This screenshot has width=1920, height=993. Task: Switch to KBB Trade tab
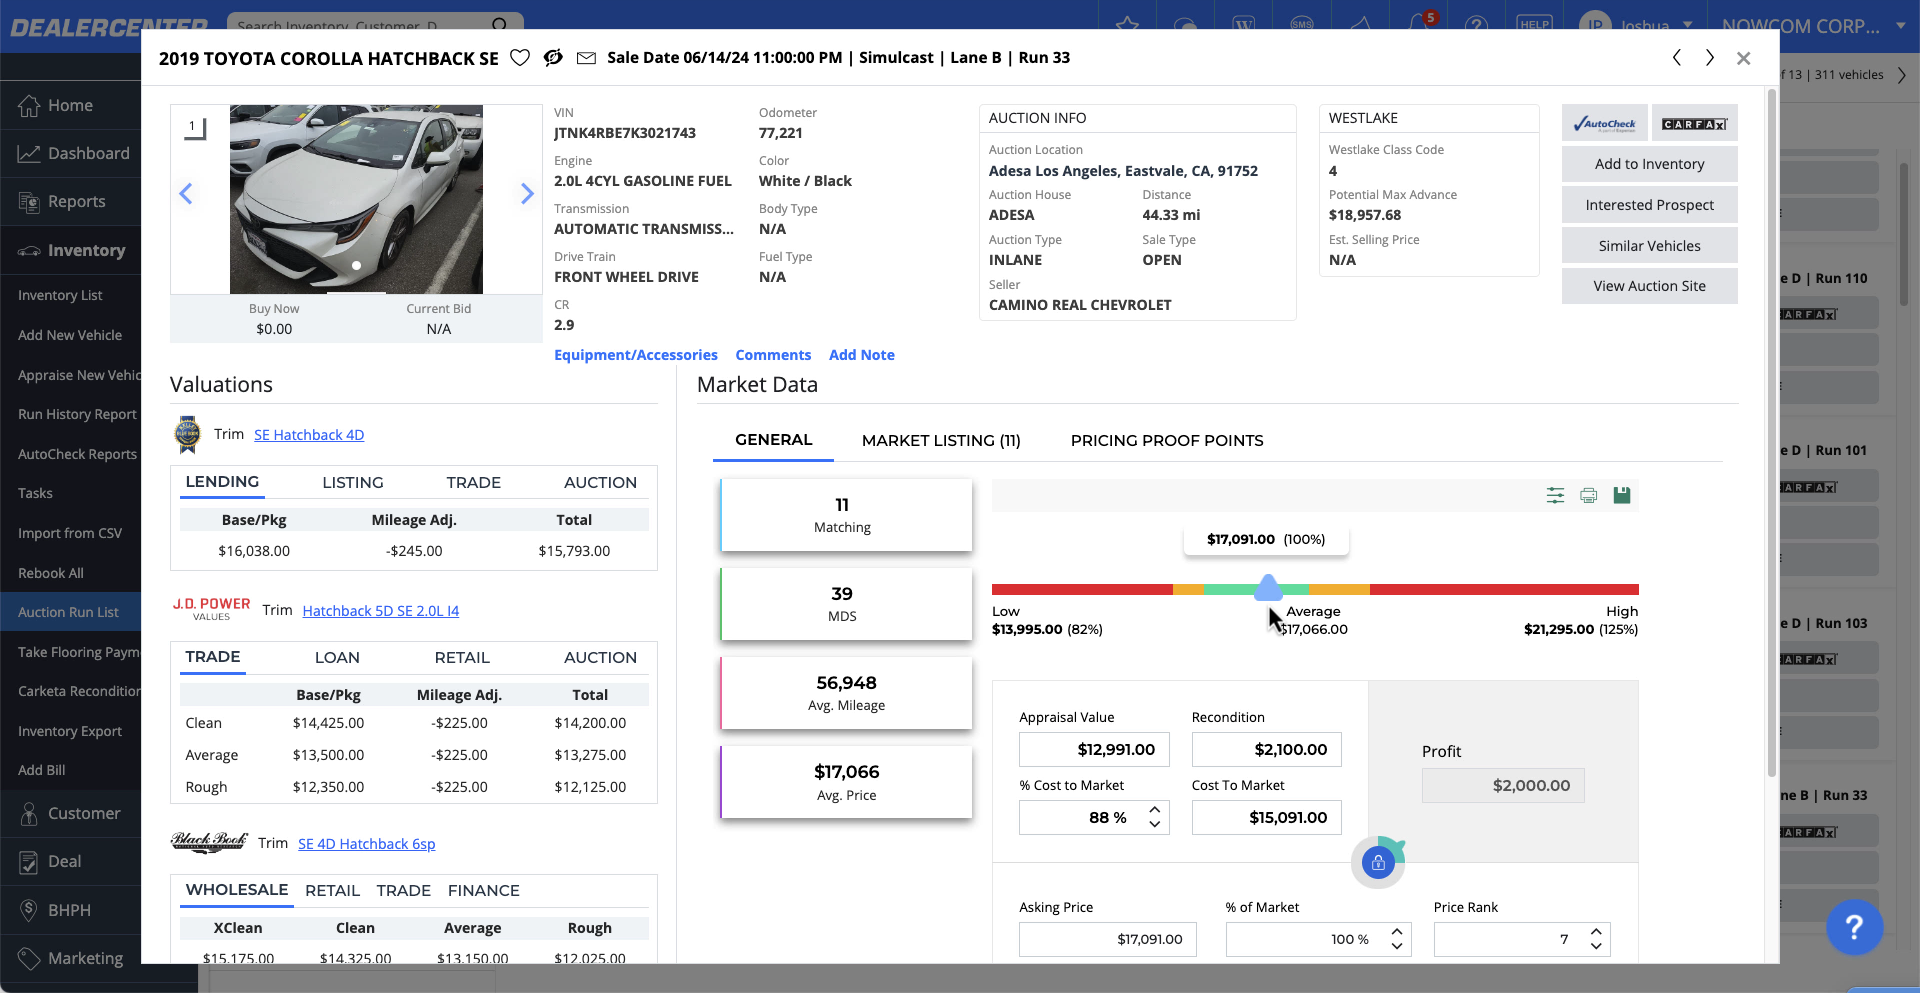click(x=474, y=482)
